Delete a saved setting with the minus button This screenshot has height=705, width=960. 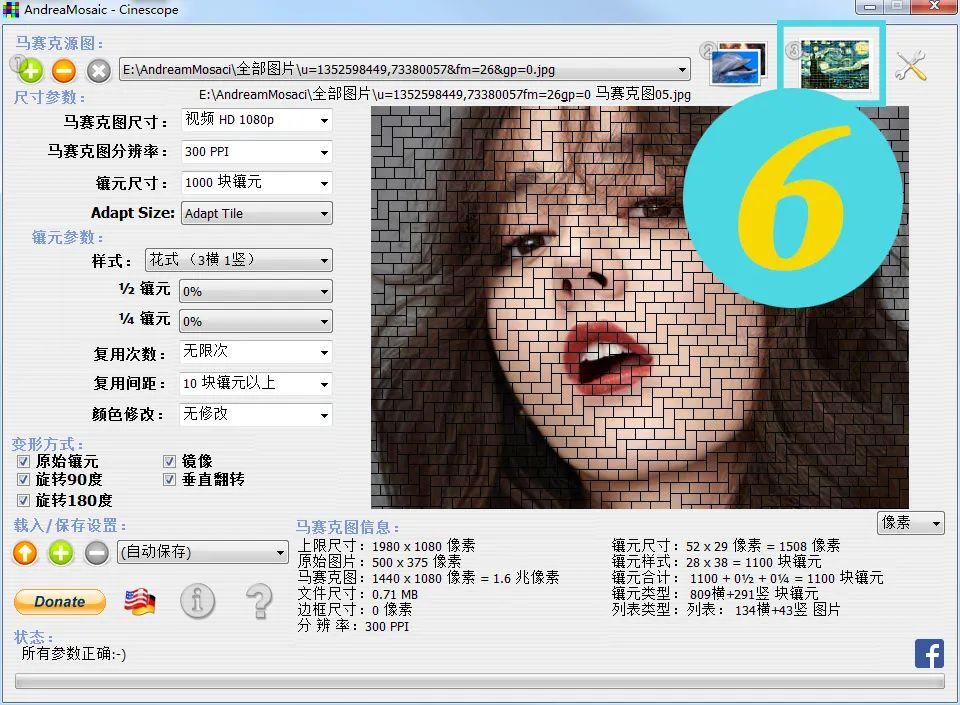click(x=96, y=552)
